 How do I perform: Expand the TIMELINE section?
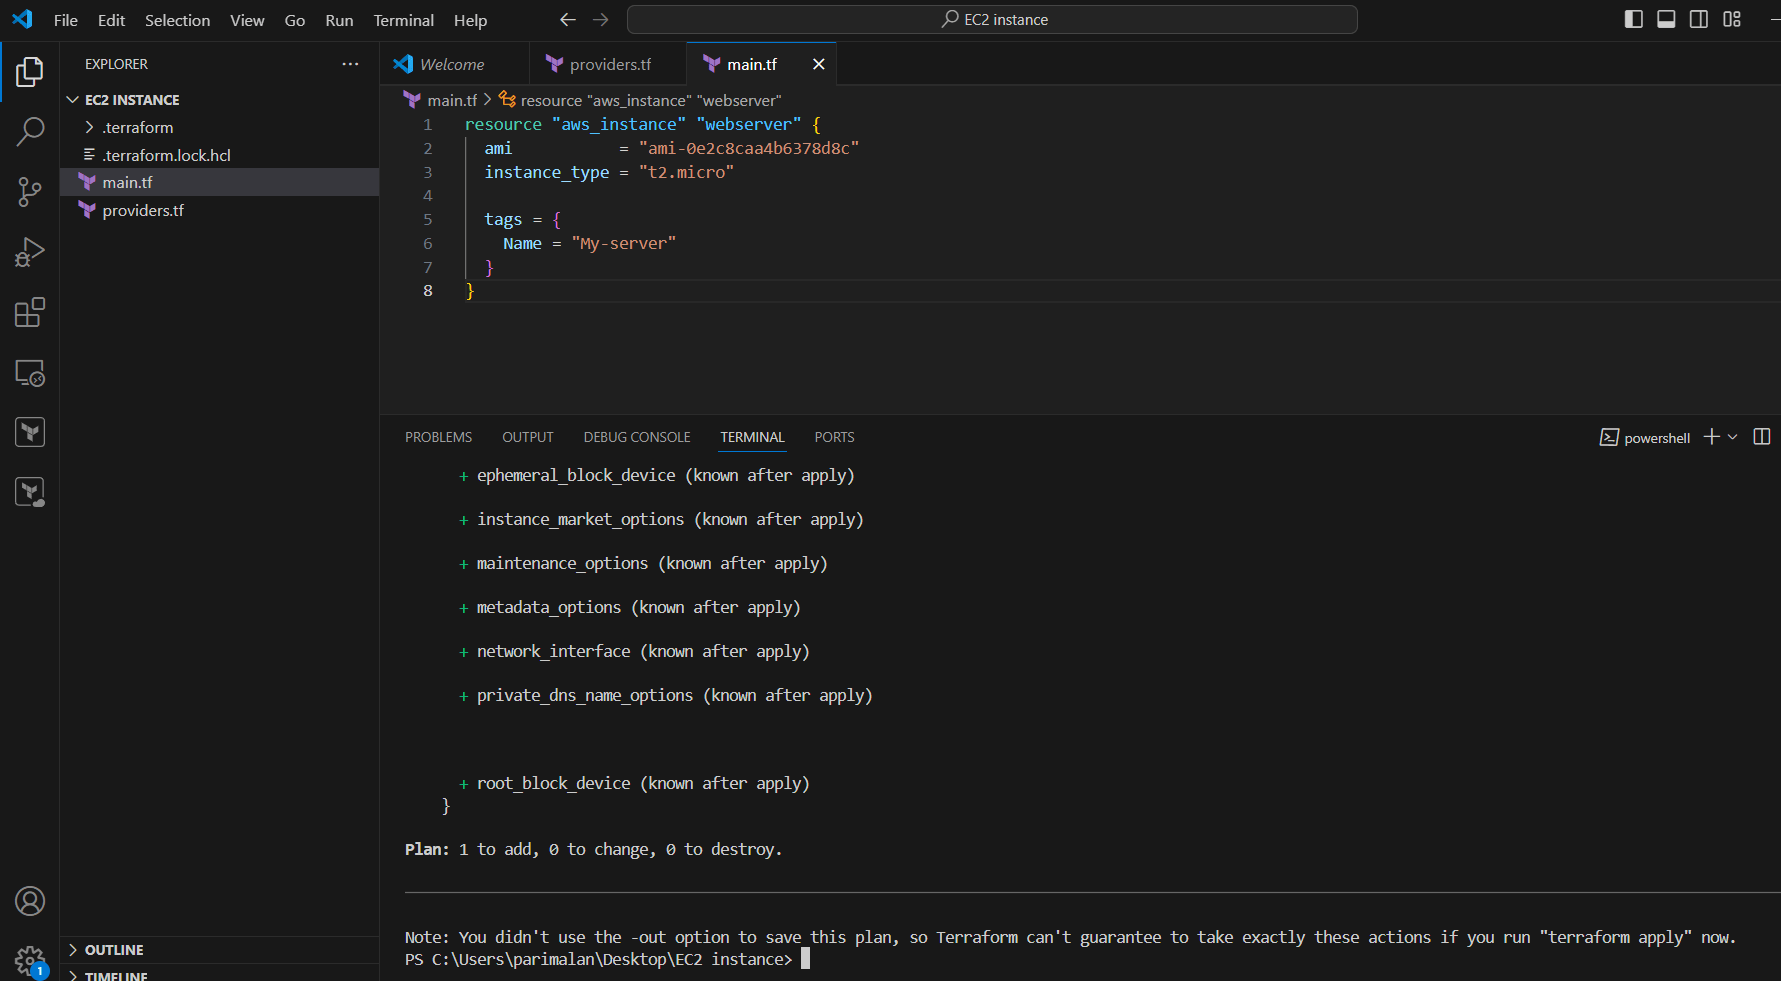tap(220, 974)
